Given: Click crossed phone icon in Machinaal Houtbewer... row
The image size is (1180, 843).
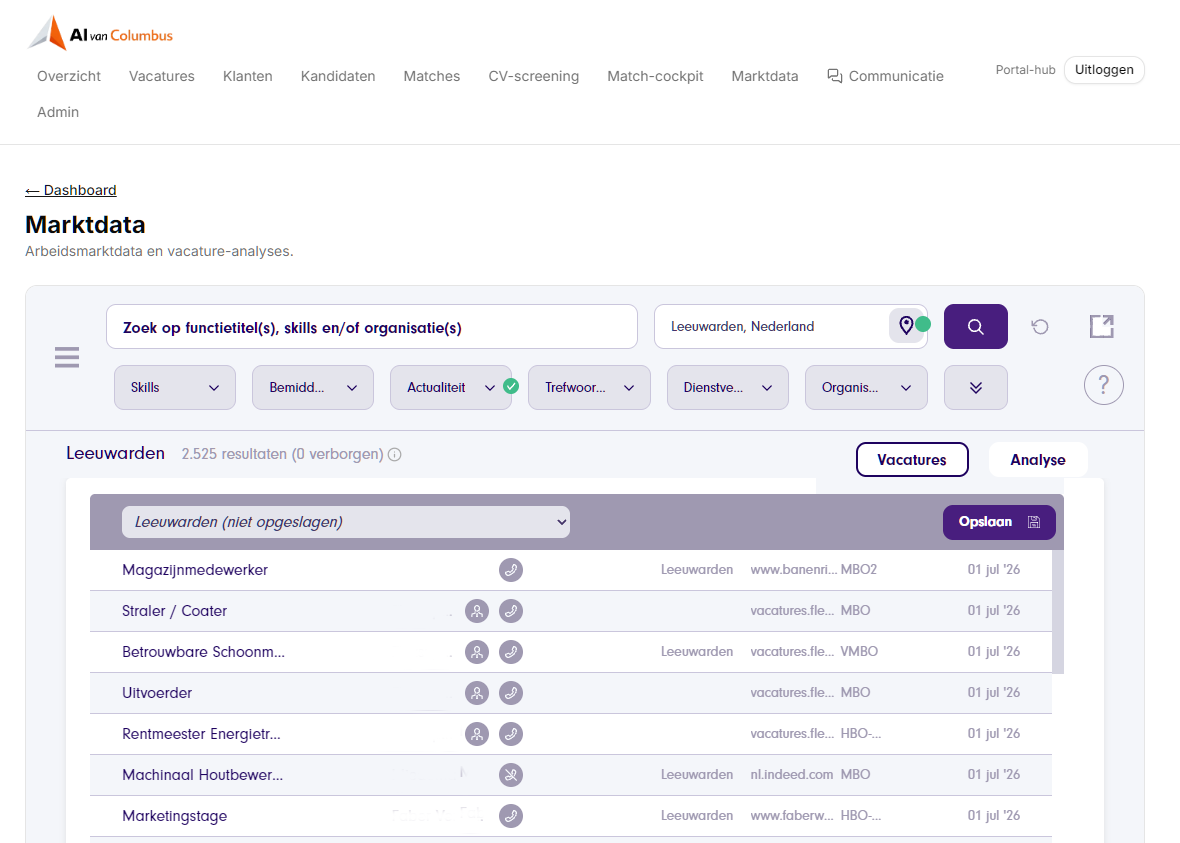Looking at the screenshot, I should (x=511, y=775).
